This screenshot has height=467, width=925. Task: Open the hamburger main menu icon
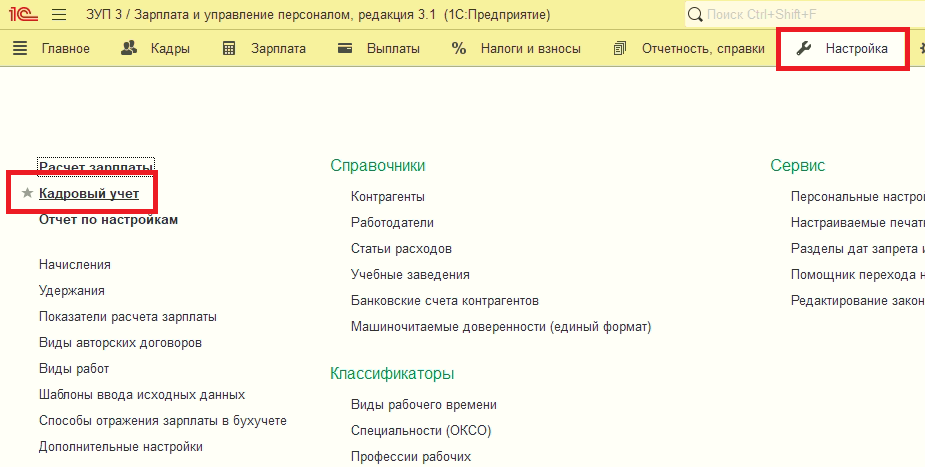pos(59,15)
